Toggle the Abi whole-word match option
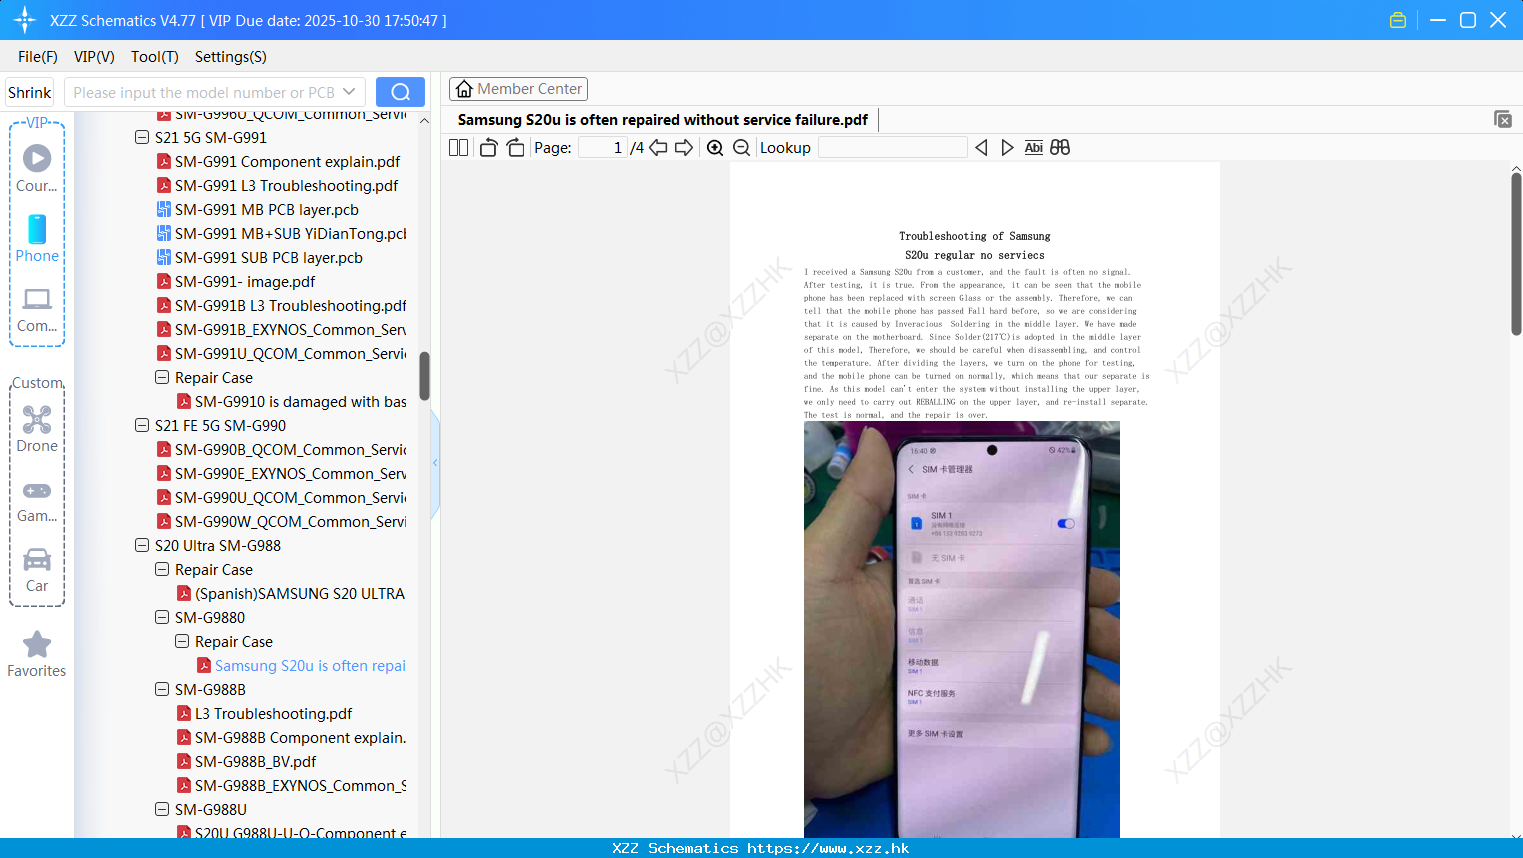 [x=1034, y=147]
